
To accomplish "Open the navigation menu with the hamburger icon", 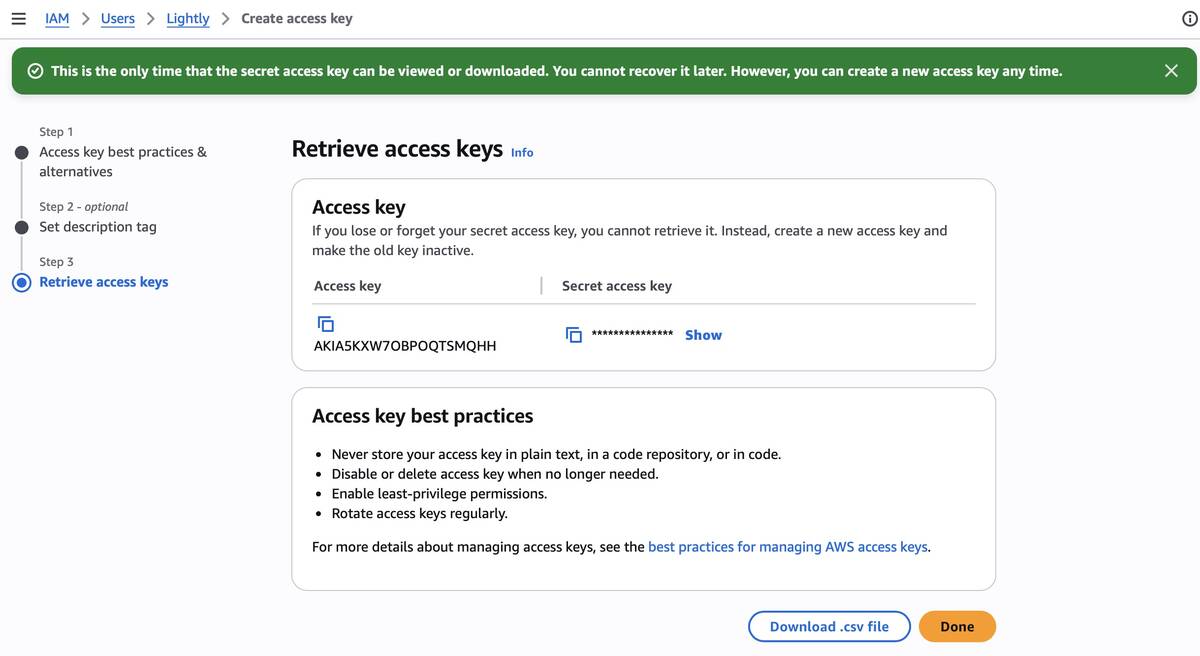I will [18, 17].
